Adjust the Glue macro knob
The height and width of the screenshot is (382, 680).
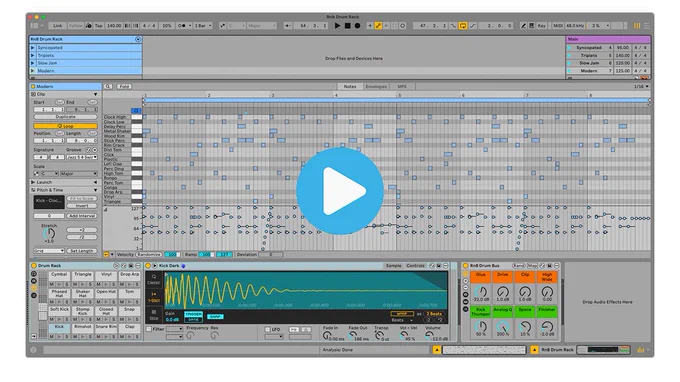[481, 291]
